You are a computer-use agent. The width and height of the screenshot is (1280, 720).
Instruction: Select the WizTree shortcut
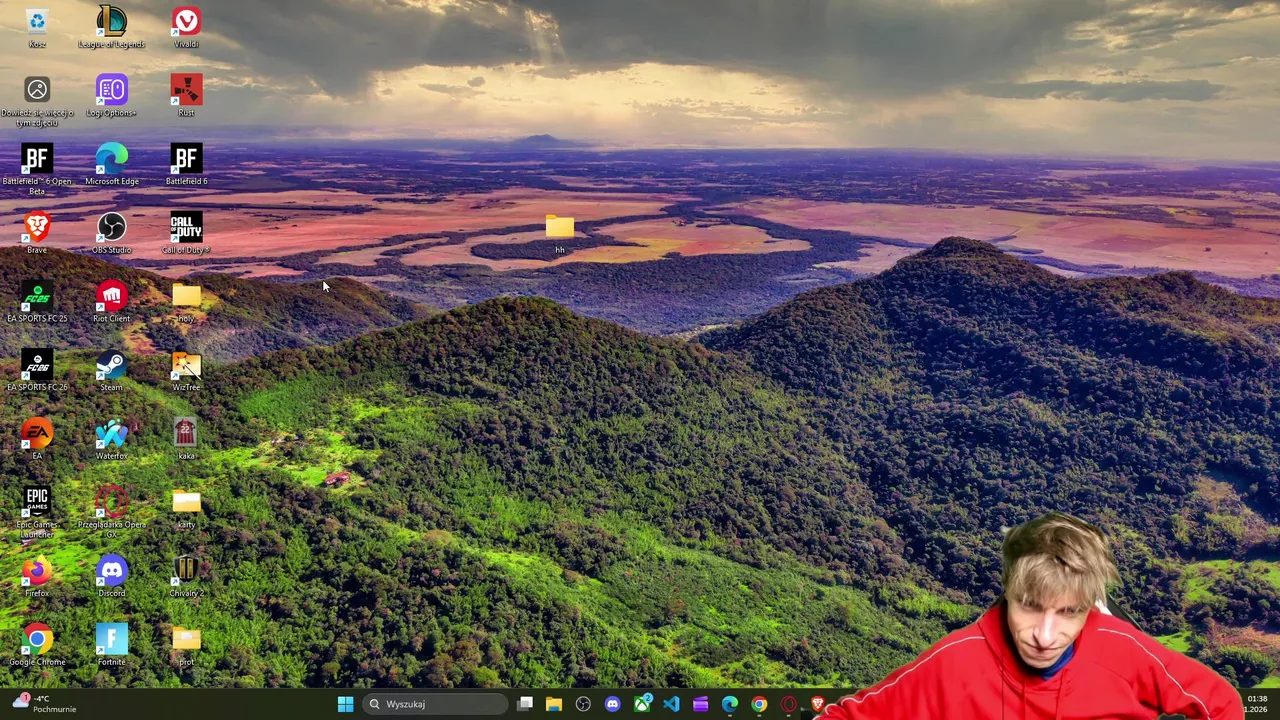click(x=186, y=371)
